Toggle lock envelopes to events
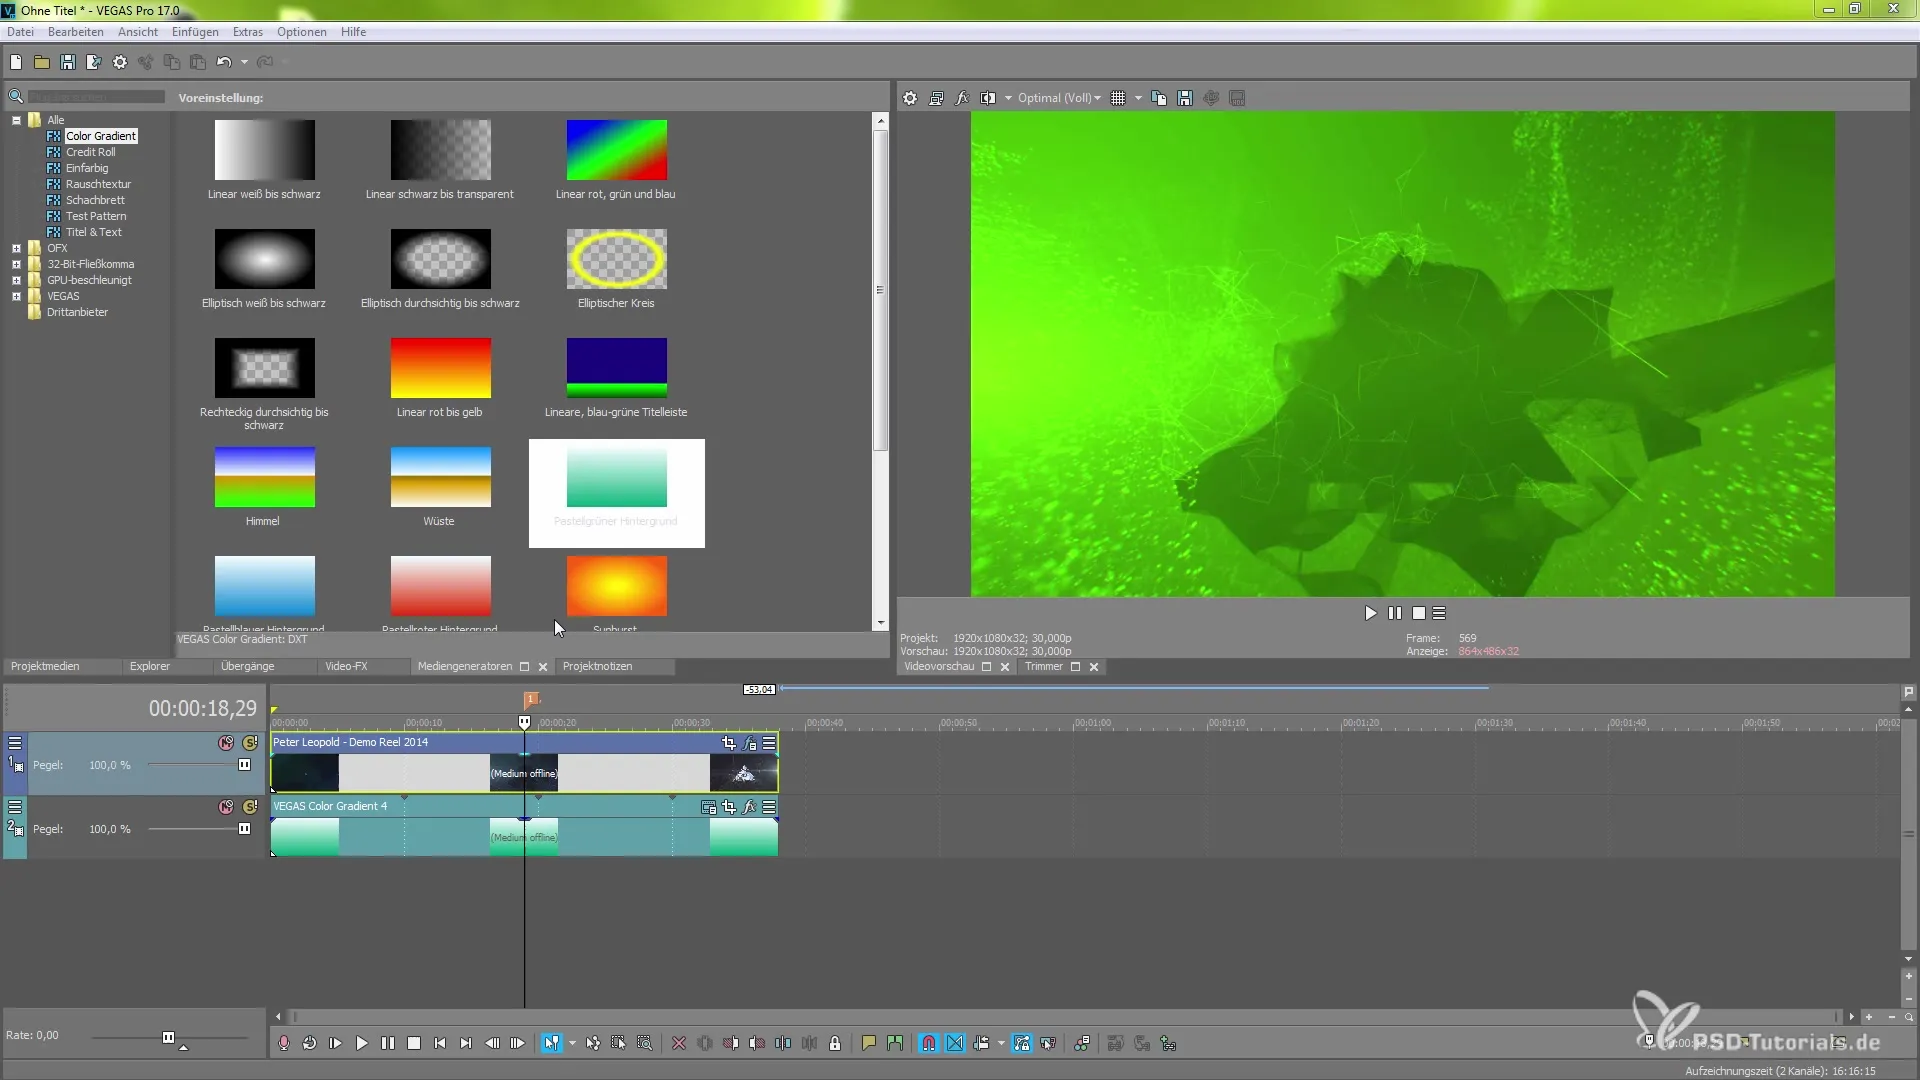Screen dimensions: 1920x1080 [1021, 1043]
